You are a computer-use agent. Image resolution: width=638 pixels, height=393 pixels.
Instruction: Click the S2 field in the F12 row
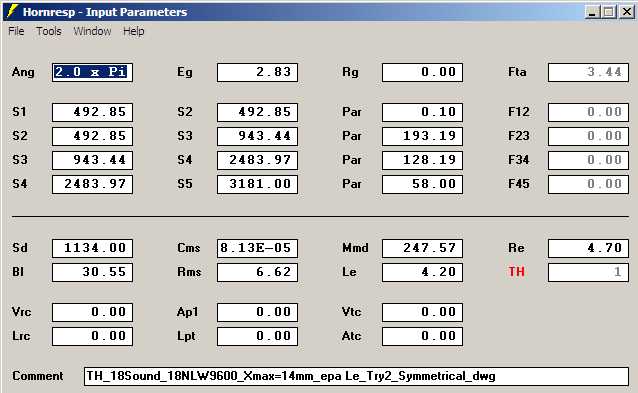click(257, 112)
